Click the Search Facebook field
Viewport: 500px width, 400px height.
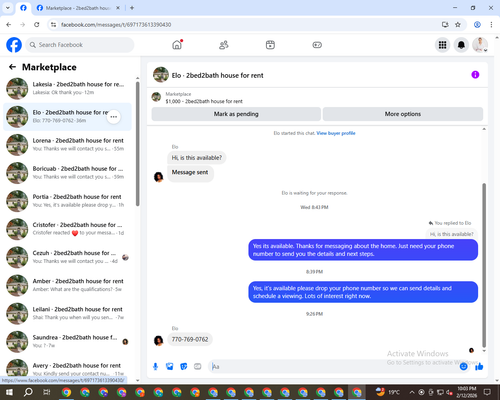coord(80,45)
